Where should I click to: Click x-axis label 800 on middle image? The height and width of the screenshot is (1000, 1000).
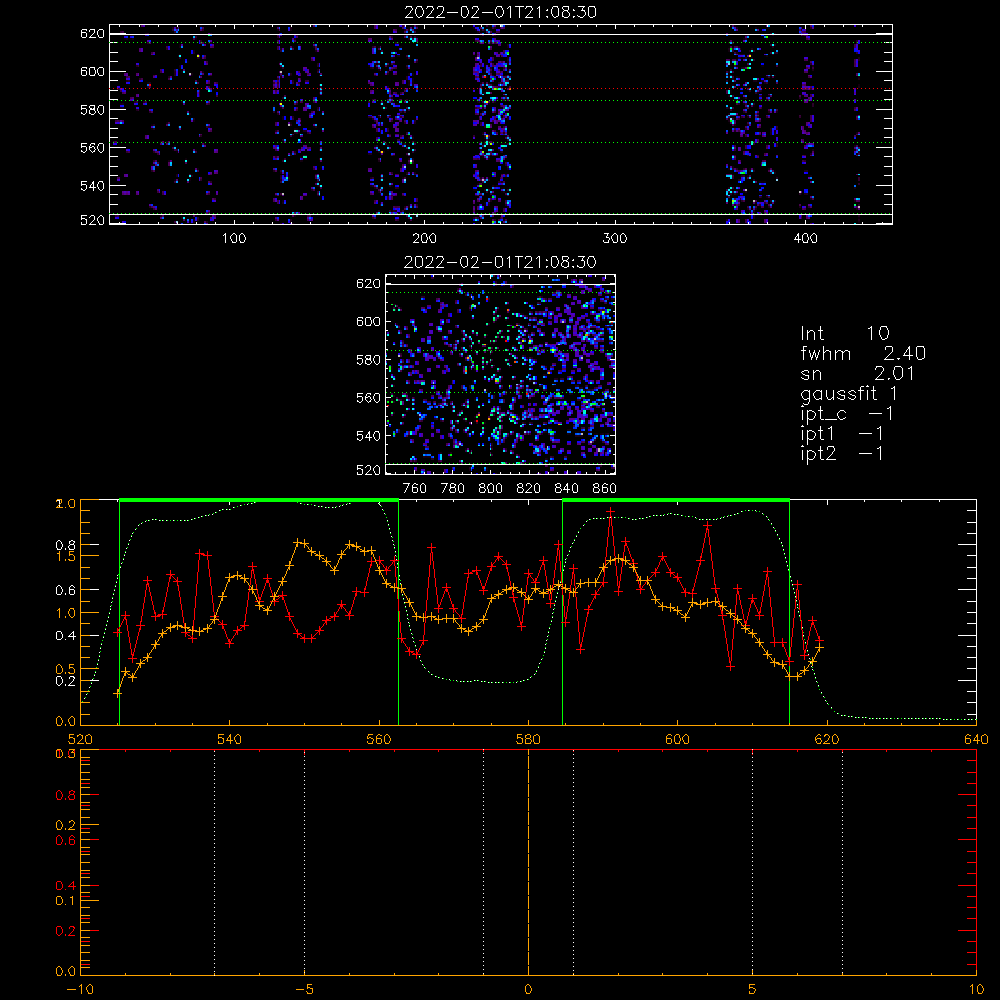[490, 489]
